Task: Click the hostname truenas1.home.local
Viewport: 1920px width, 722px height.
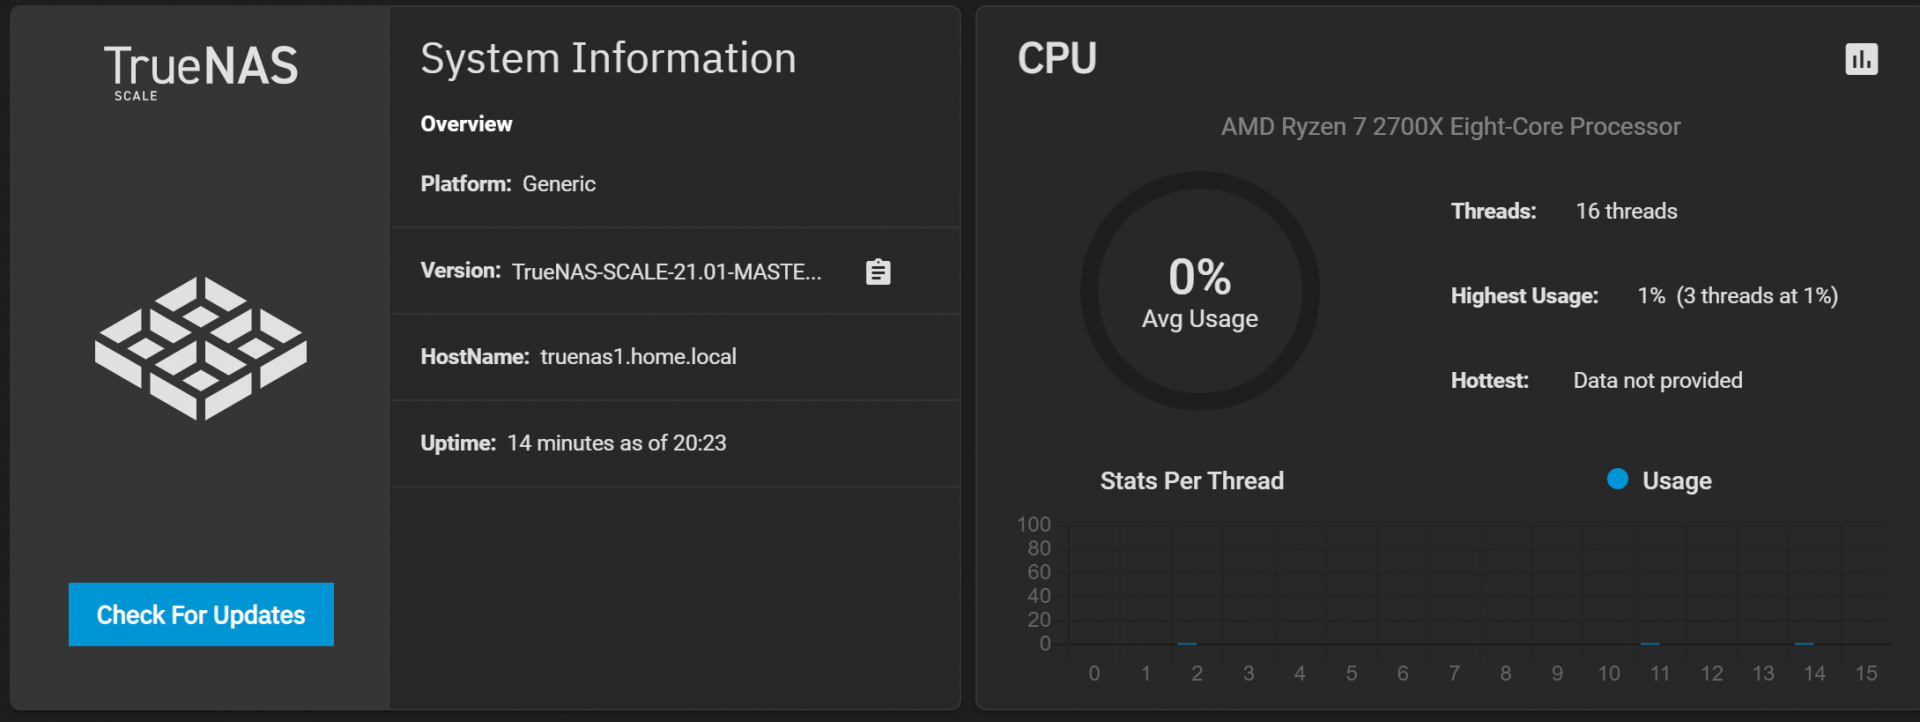Action: coord(638,357)
